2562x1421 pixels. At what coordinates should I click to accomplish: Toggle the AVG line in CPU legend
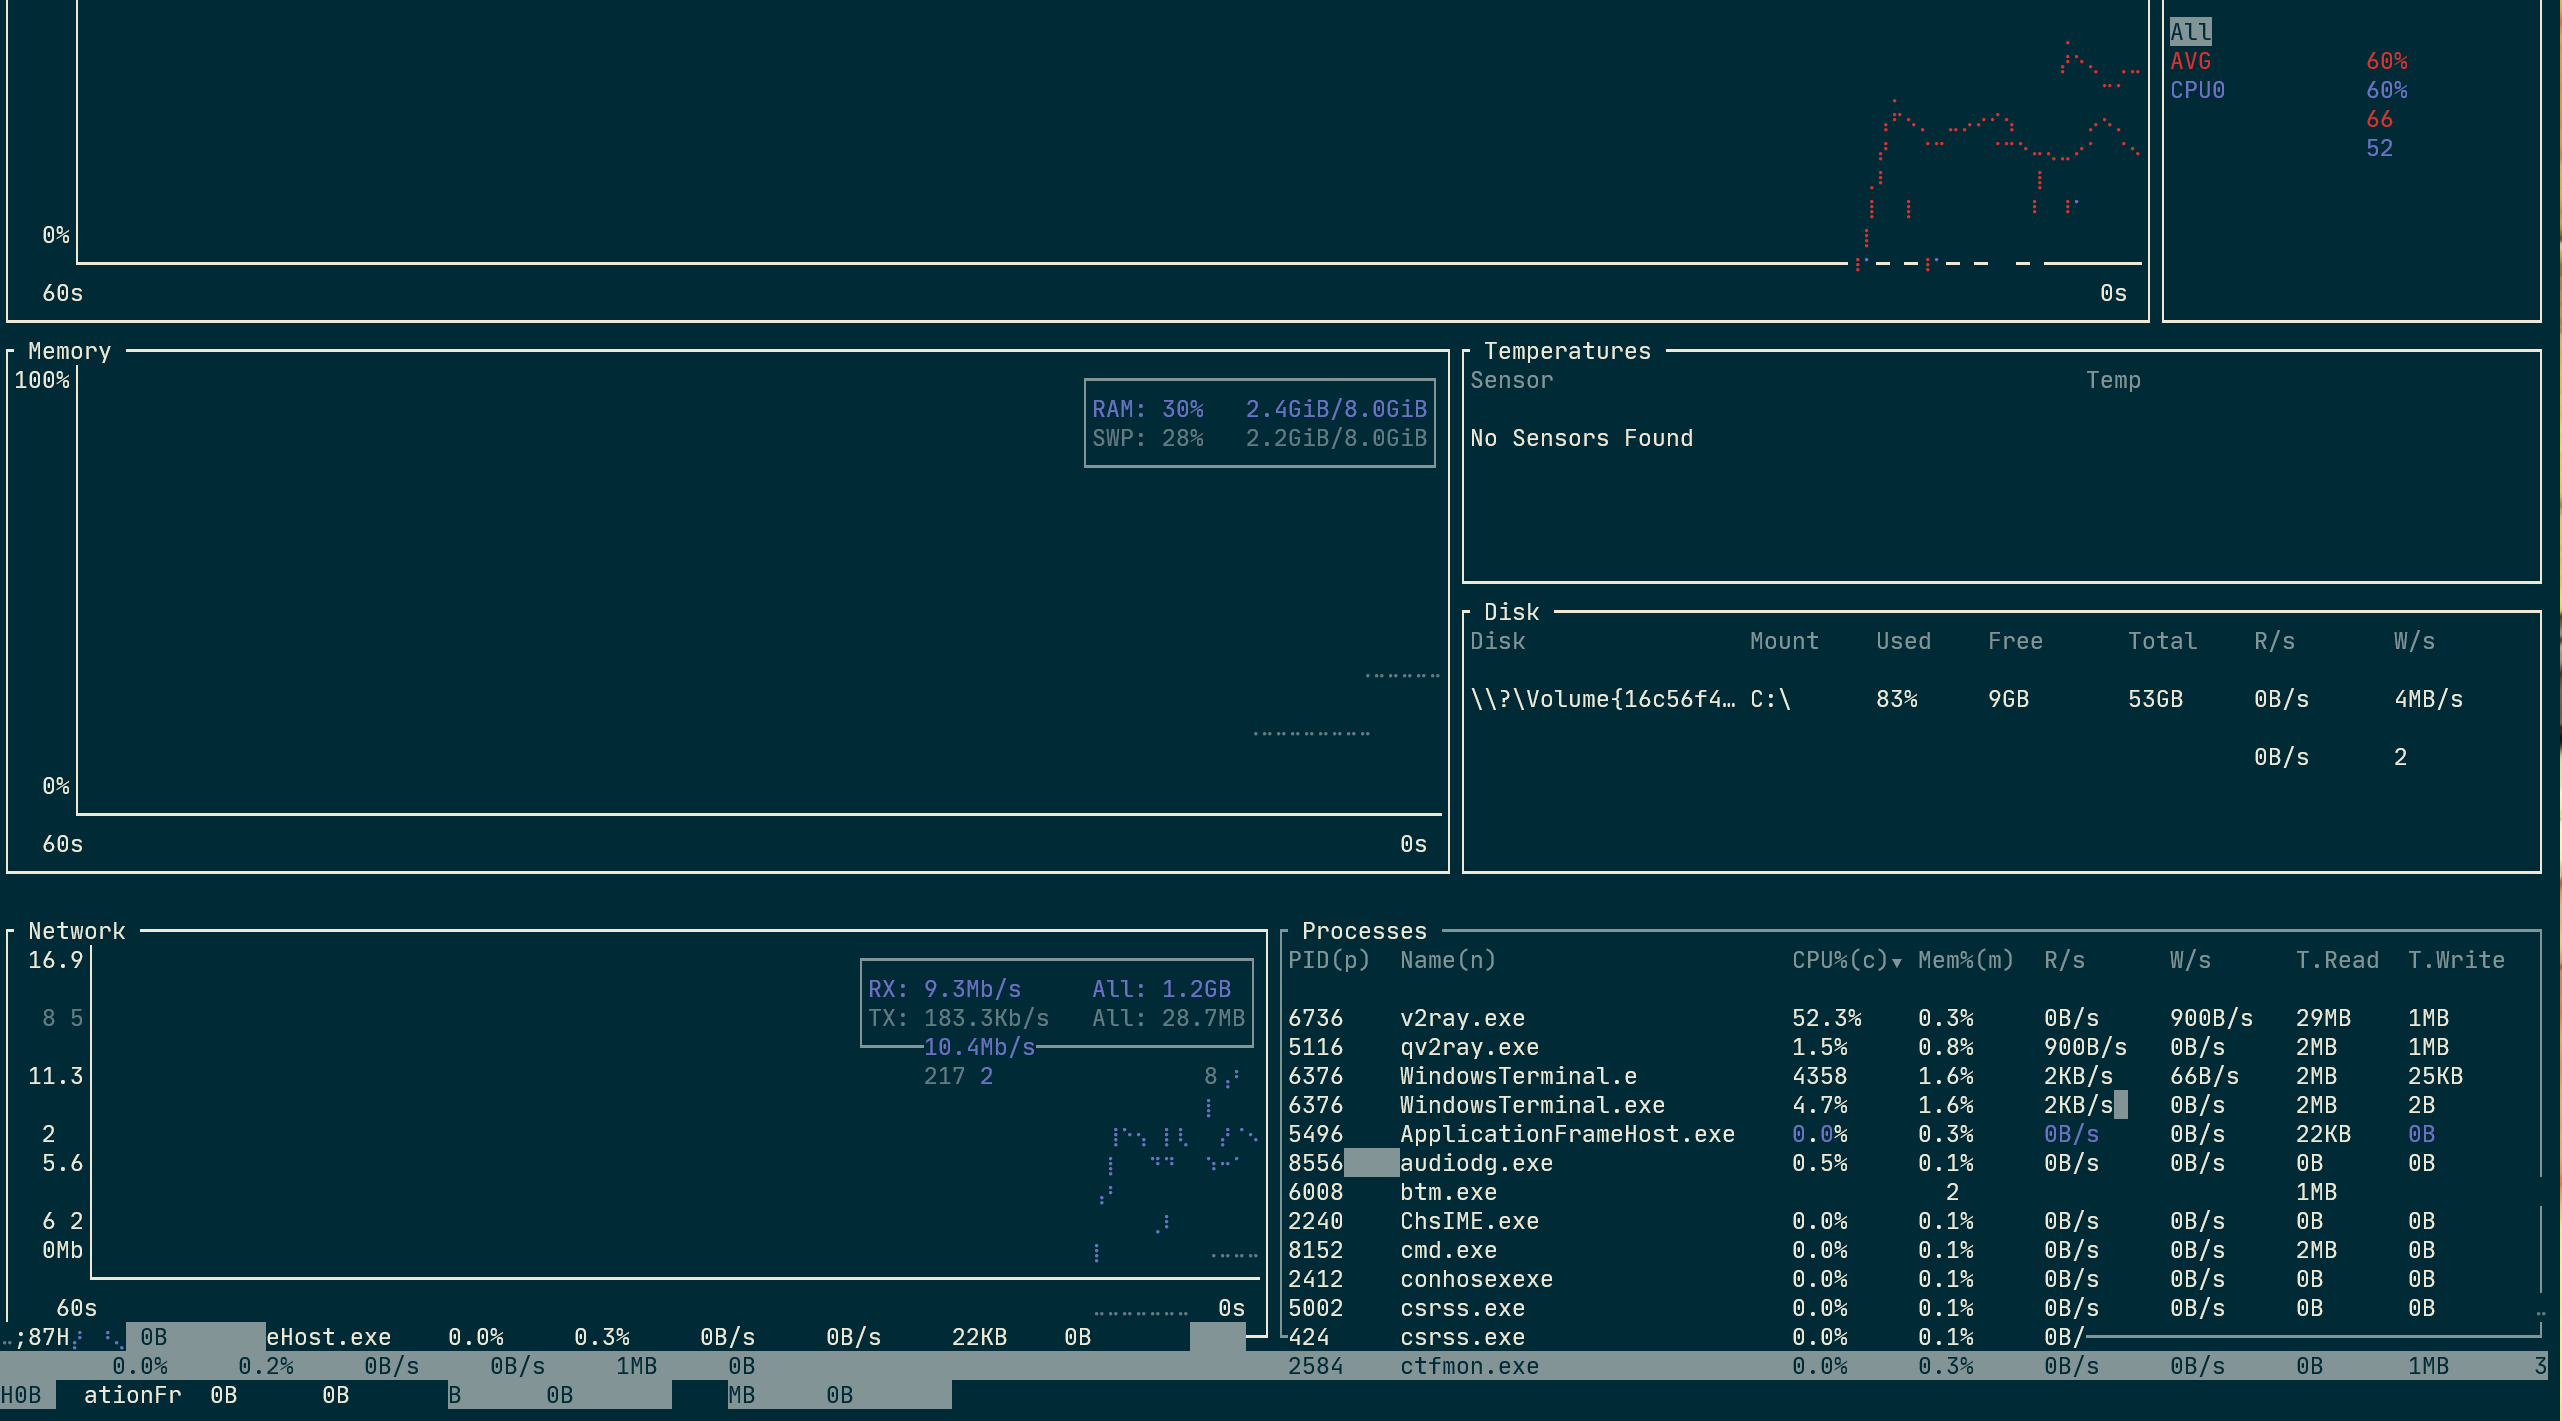[x=2191, y=60]
